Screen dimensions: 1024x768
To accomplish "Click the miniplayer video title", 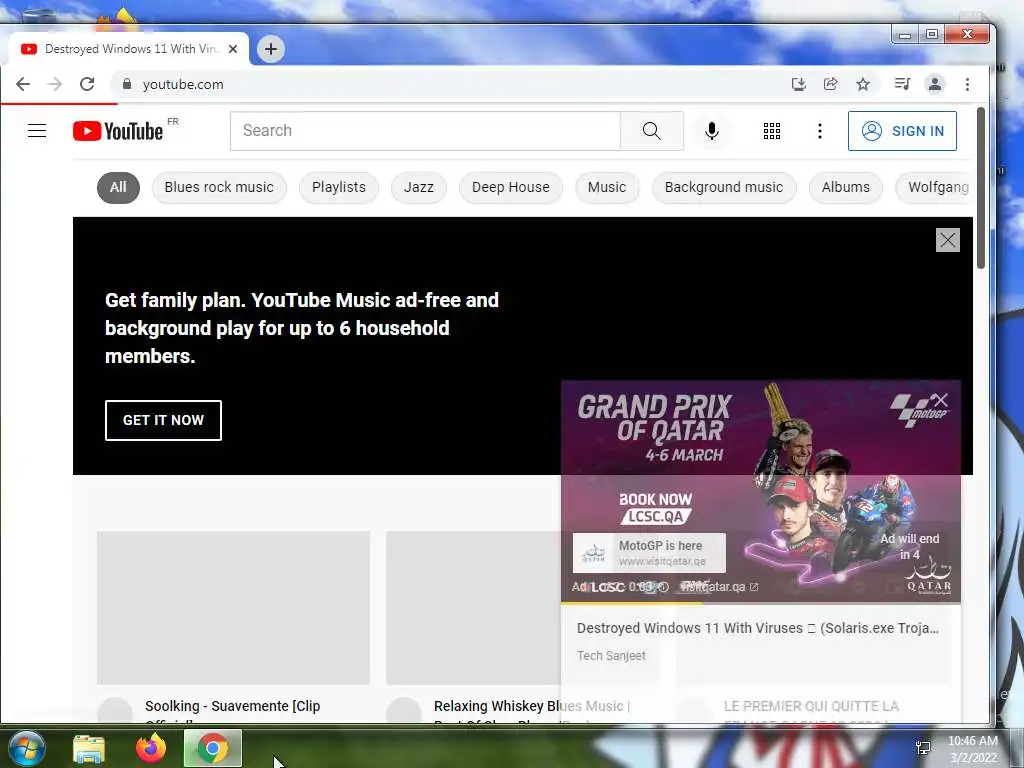I will click(758, 628).
